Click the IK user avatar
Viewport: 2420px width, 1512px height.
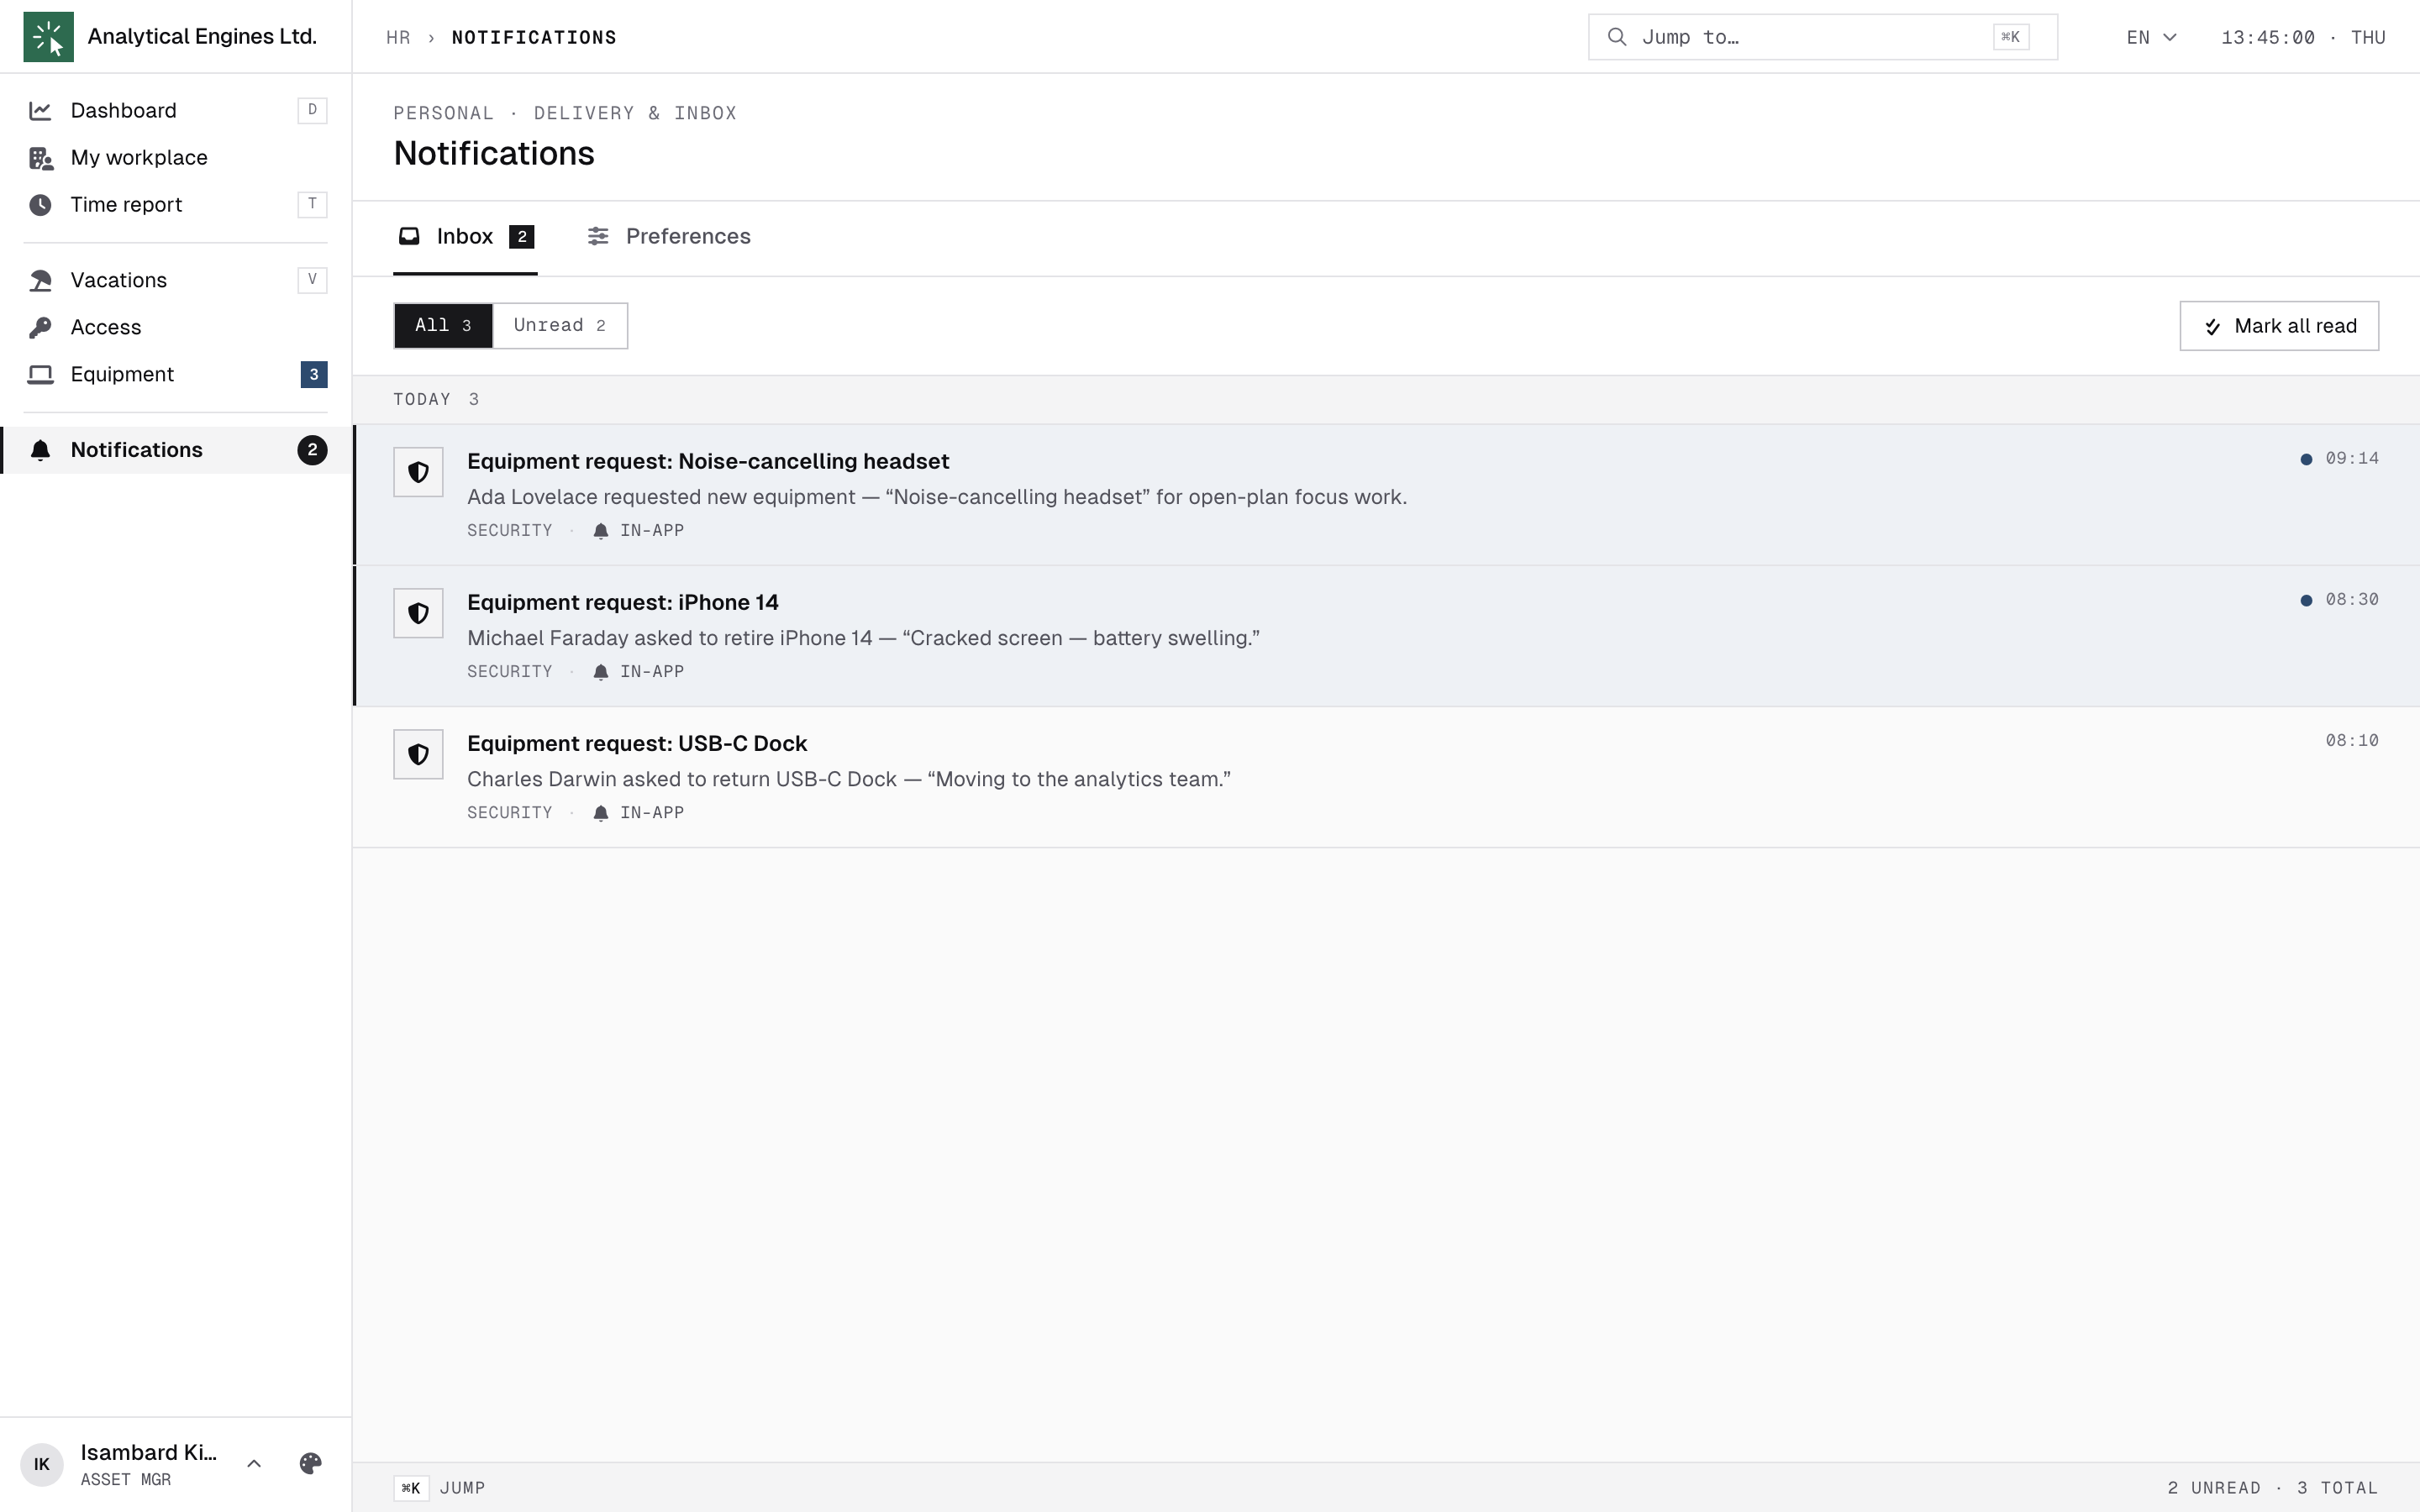(42, 1465)
